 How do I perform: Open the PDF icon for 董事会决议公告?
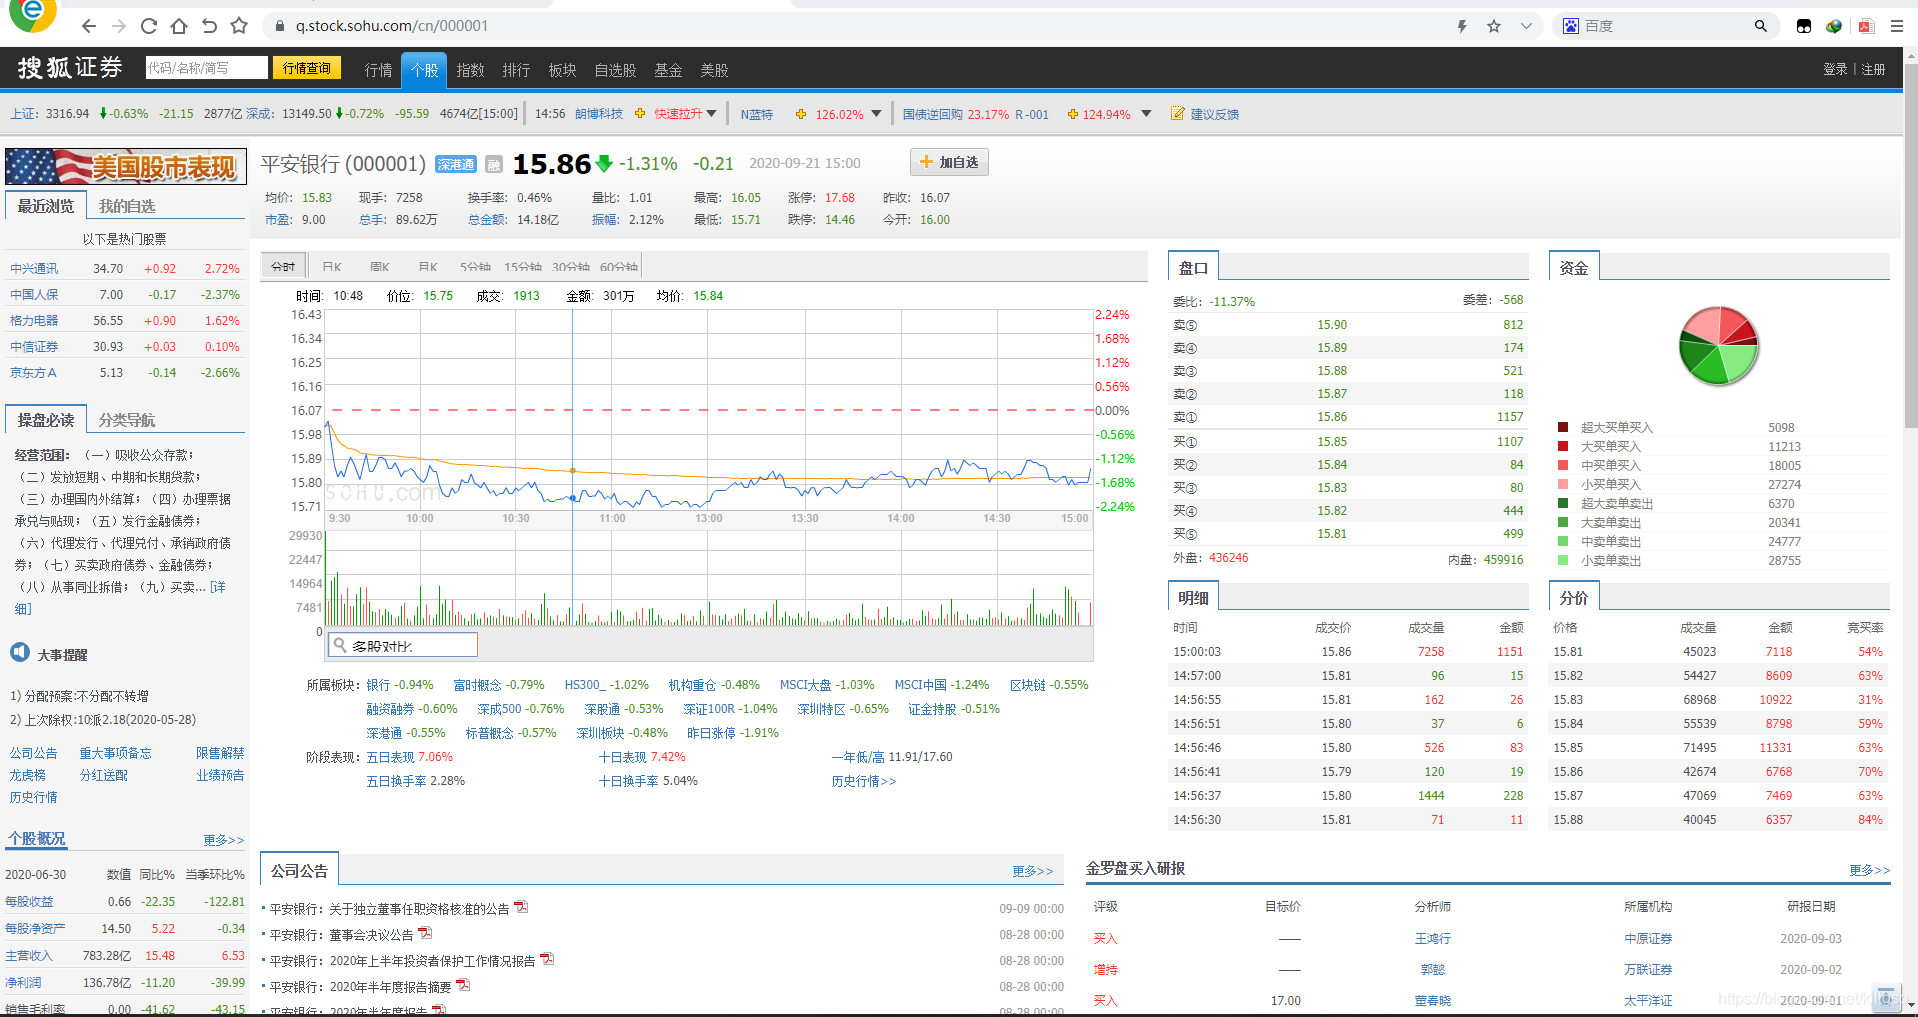pos(425,933)
